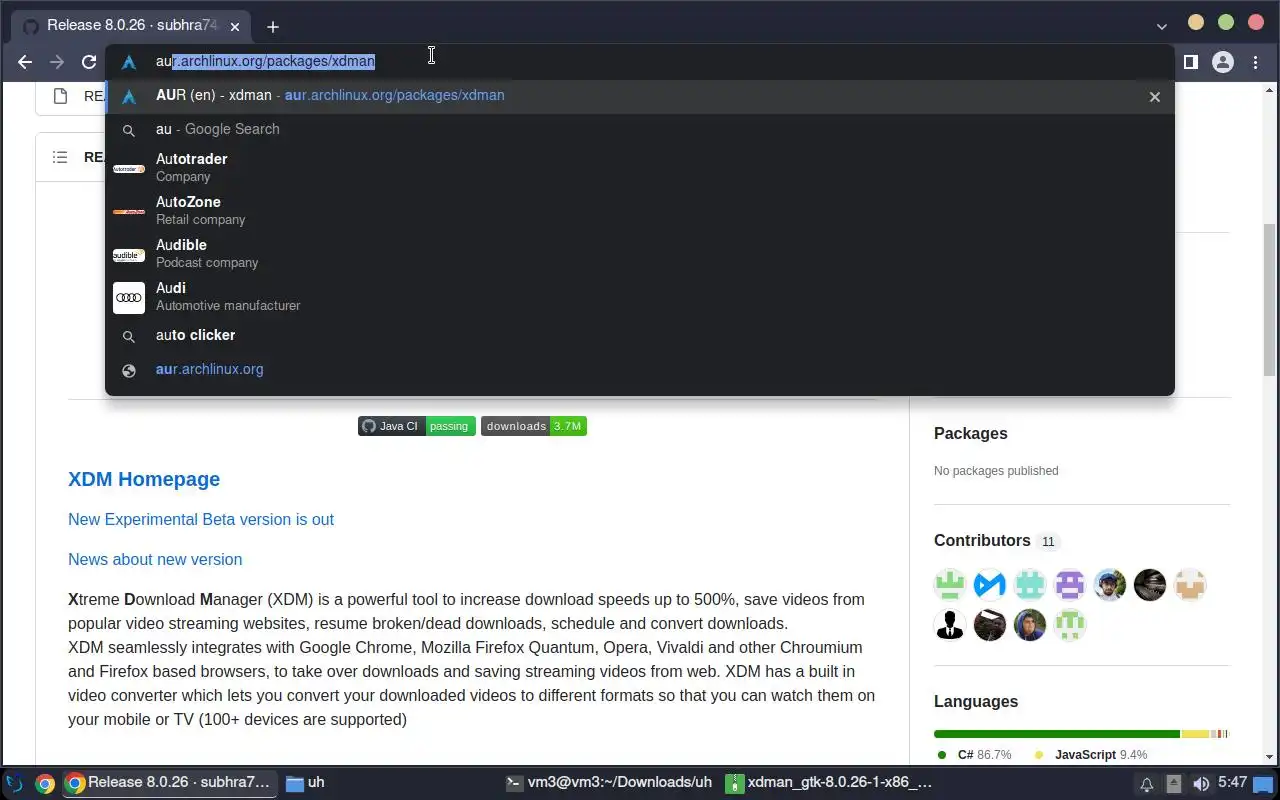Click the green C# language bar segment
1280x800 pixels.
pyautogui.click(x=1057, y=734)
